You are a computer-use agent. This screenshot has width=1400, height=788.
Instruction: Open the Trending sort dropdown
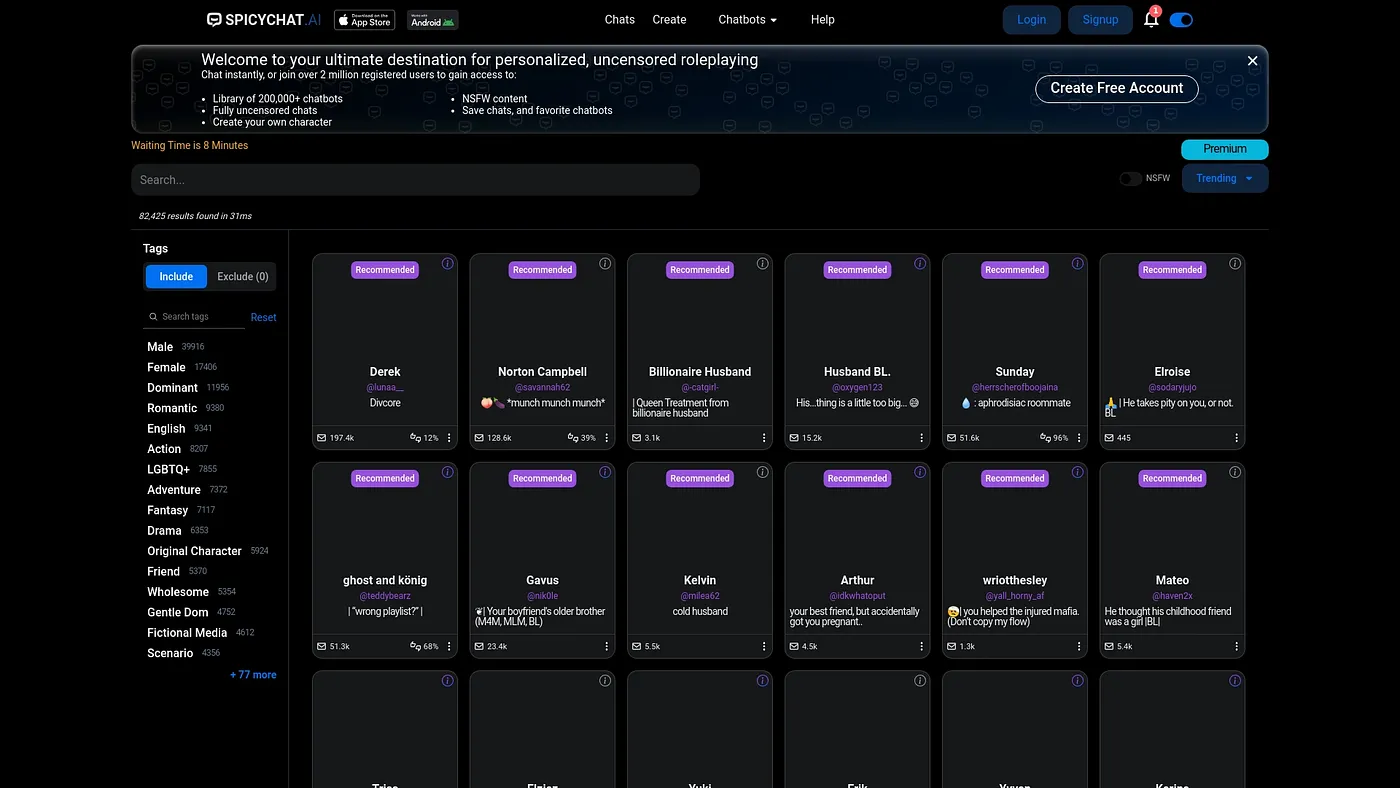tap(1225, 178)
